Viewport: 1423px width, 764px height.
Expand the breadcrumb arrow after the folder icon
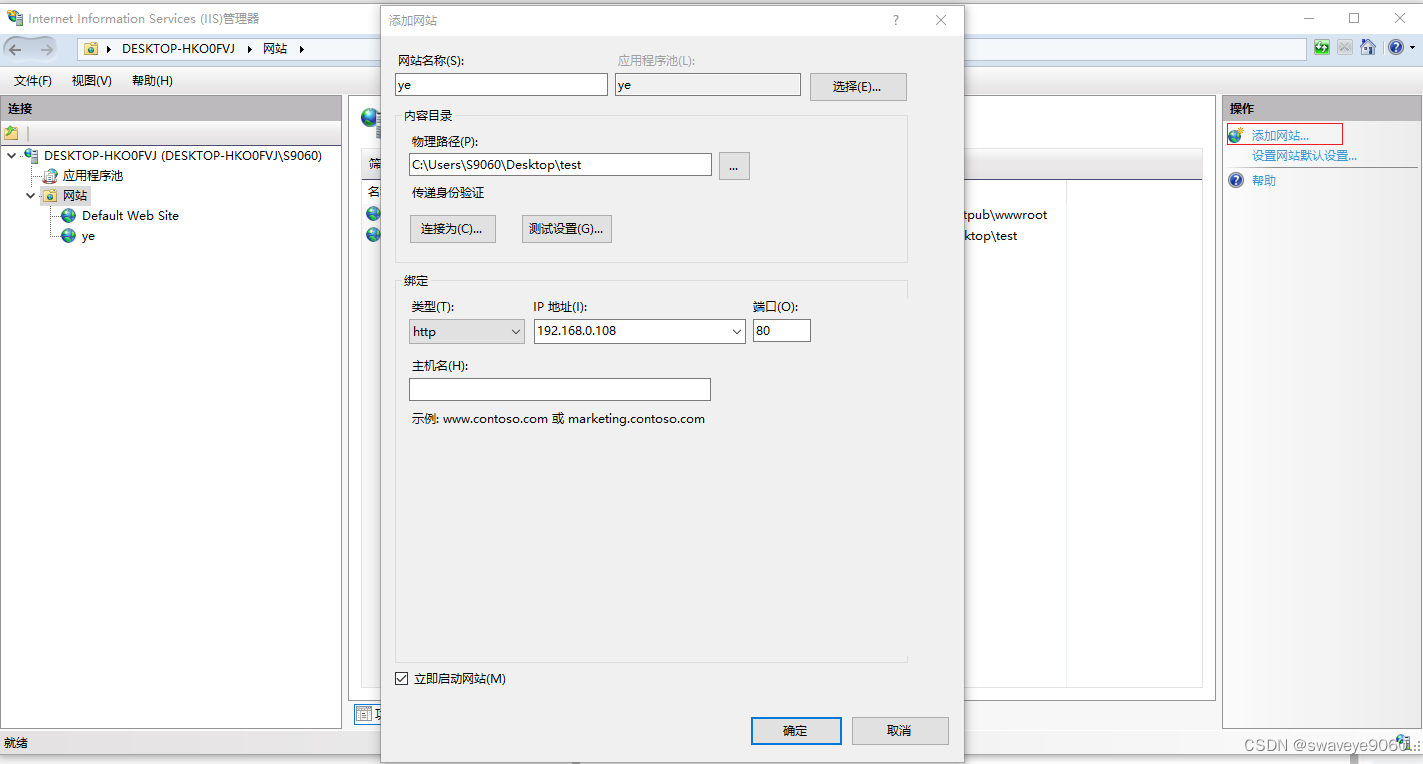tap(111, 48)
